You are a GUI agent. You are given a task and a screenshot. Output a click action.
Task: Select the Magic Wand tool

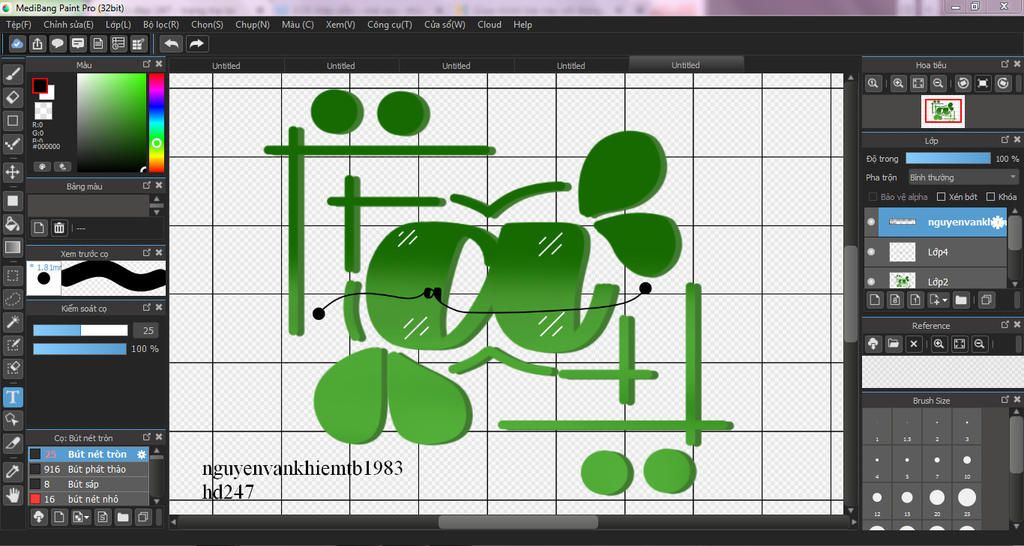pos(13,321)
